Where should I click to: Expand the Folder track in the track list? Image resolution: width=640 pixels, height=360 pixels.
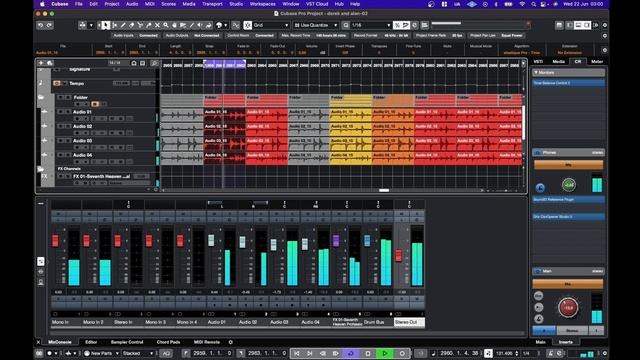pyautogui.click(x=41, y=98)
